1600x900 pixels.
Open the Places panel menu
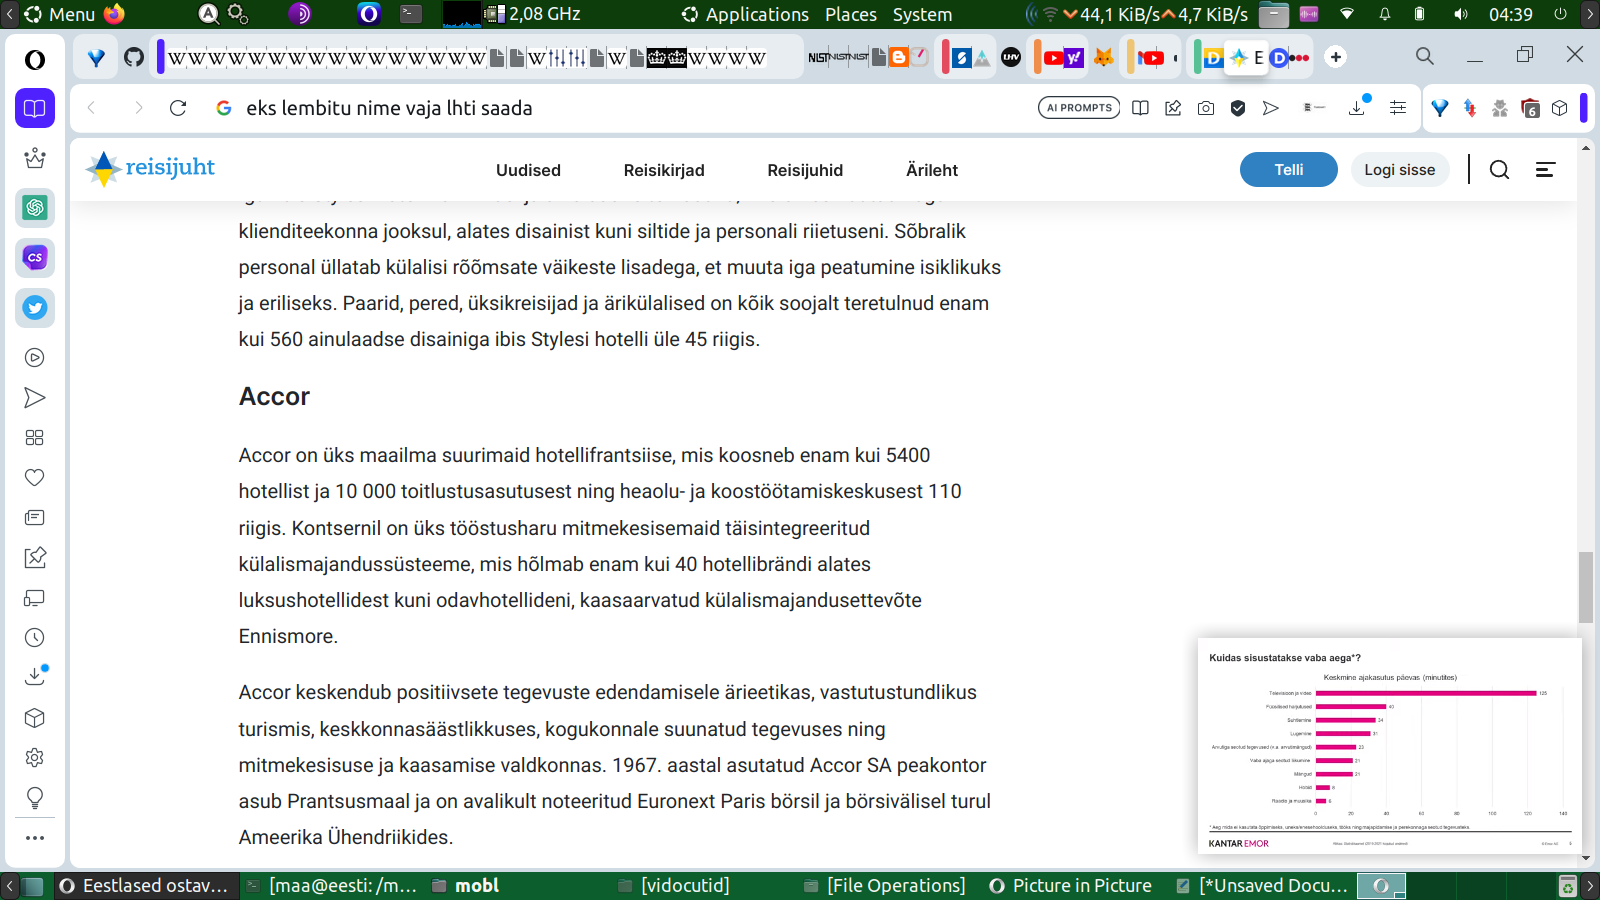tap(851, 14)
